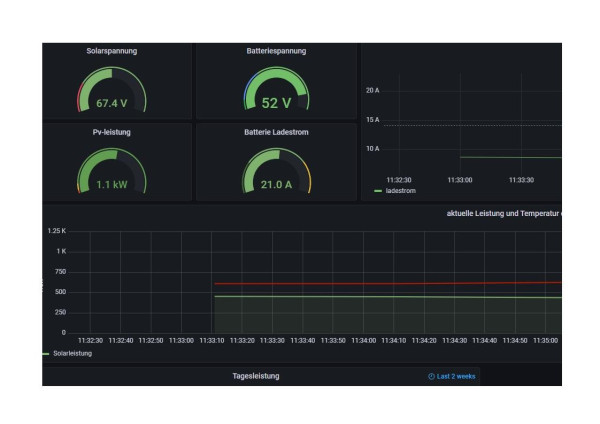Toggle the ladestrom series legend label
This screenshot has height=424, width=600.
click(x=401, y=190)
